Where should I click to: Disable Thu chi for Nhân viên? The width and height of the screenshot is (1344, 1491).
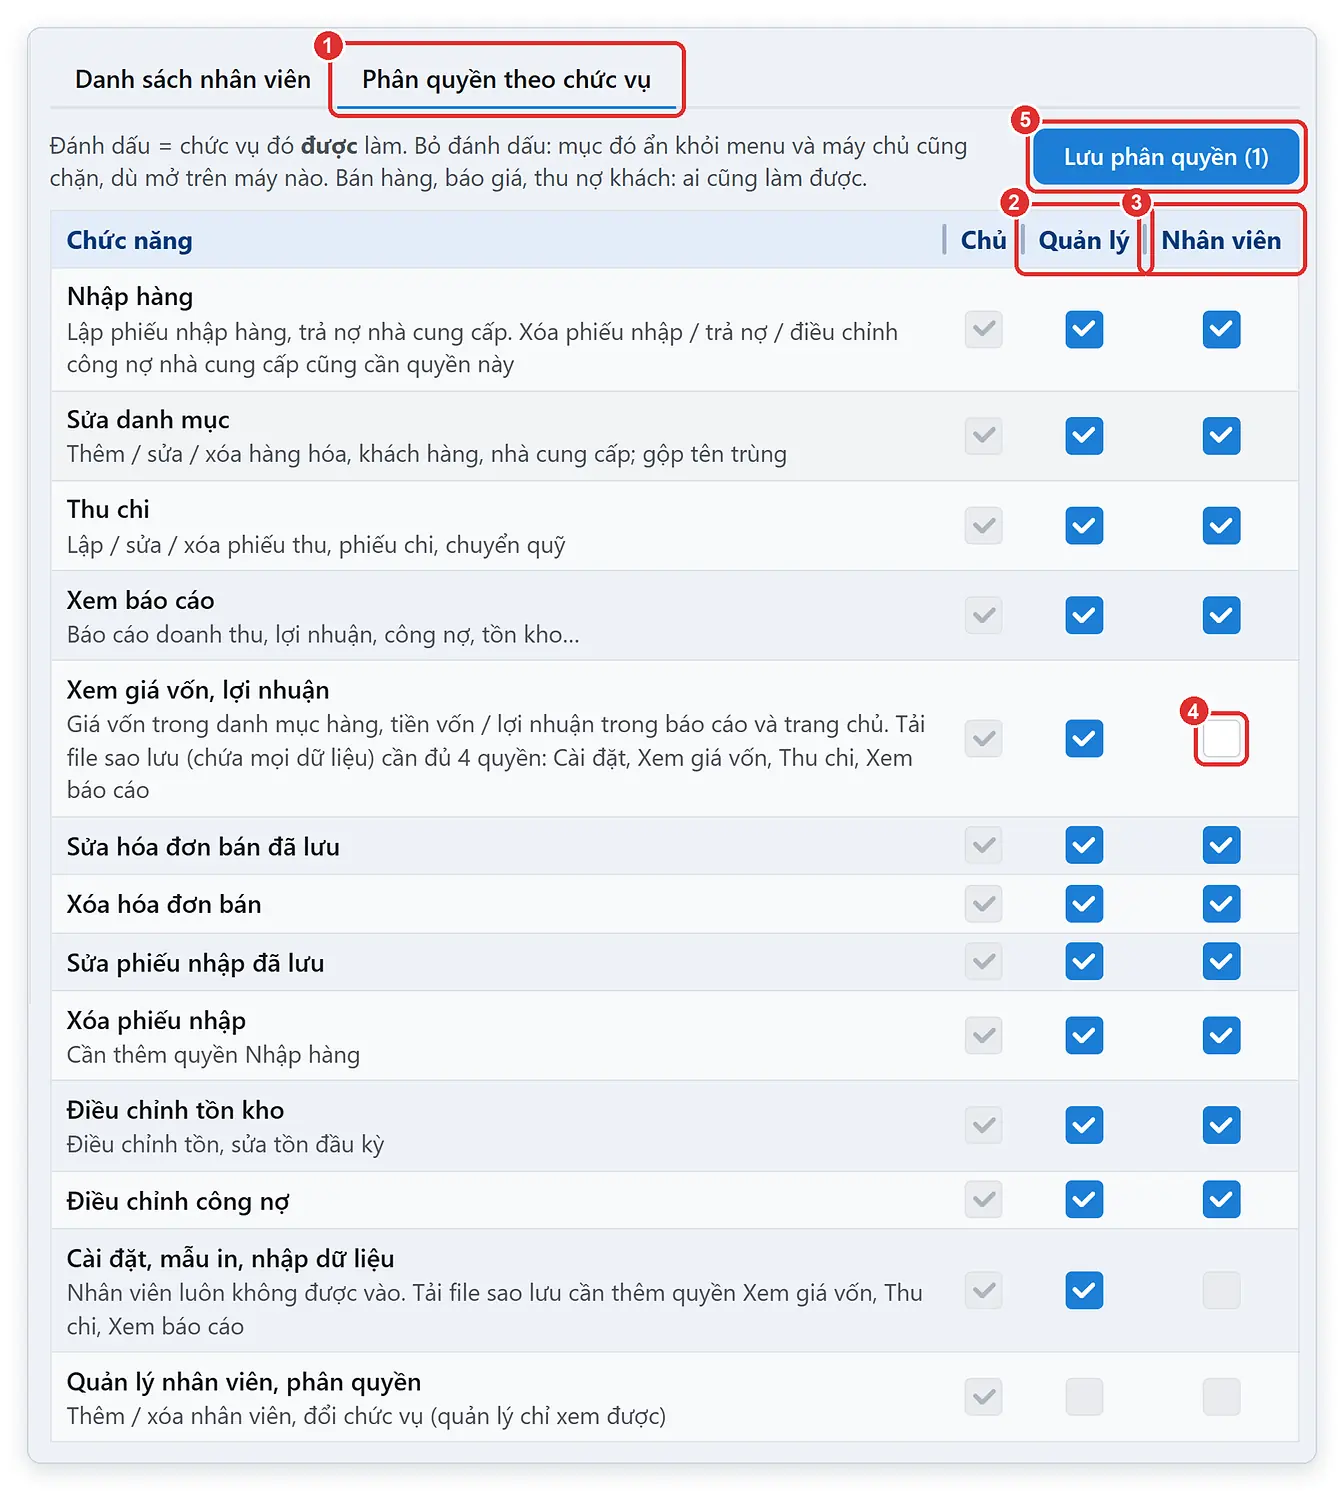1221,525
